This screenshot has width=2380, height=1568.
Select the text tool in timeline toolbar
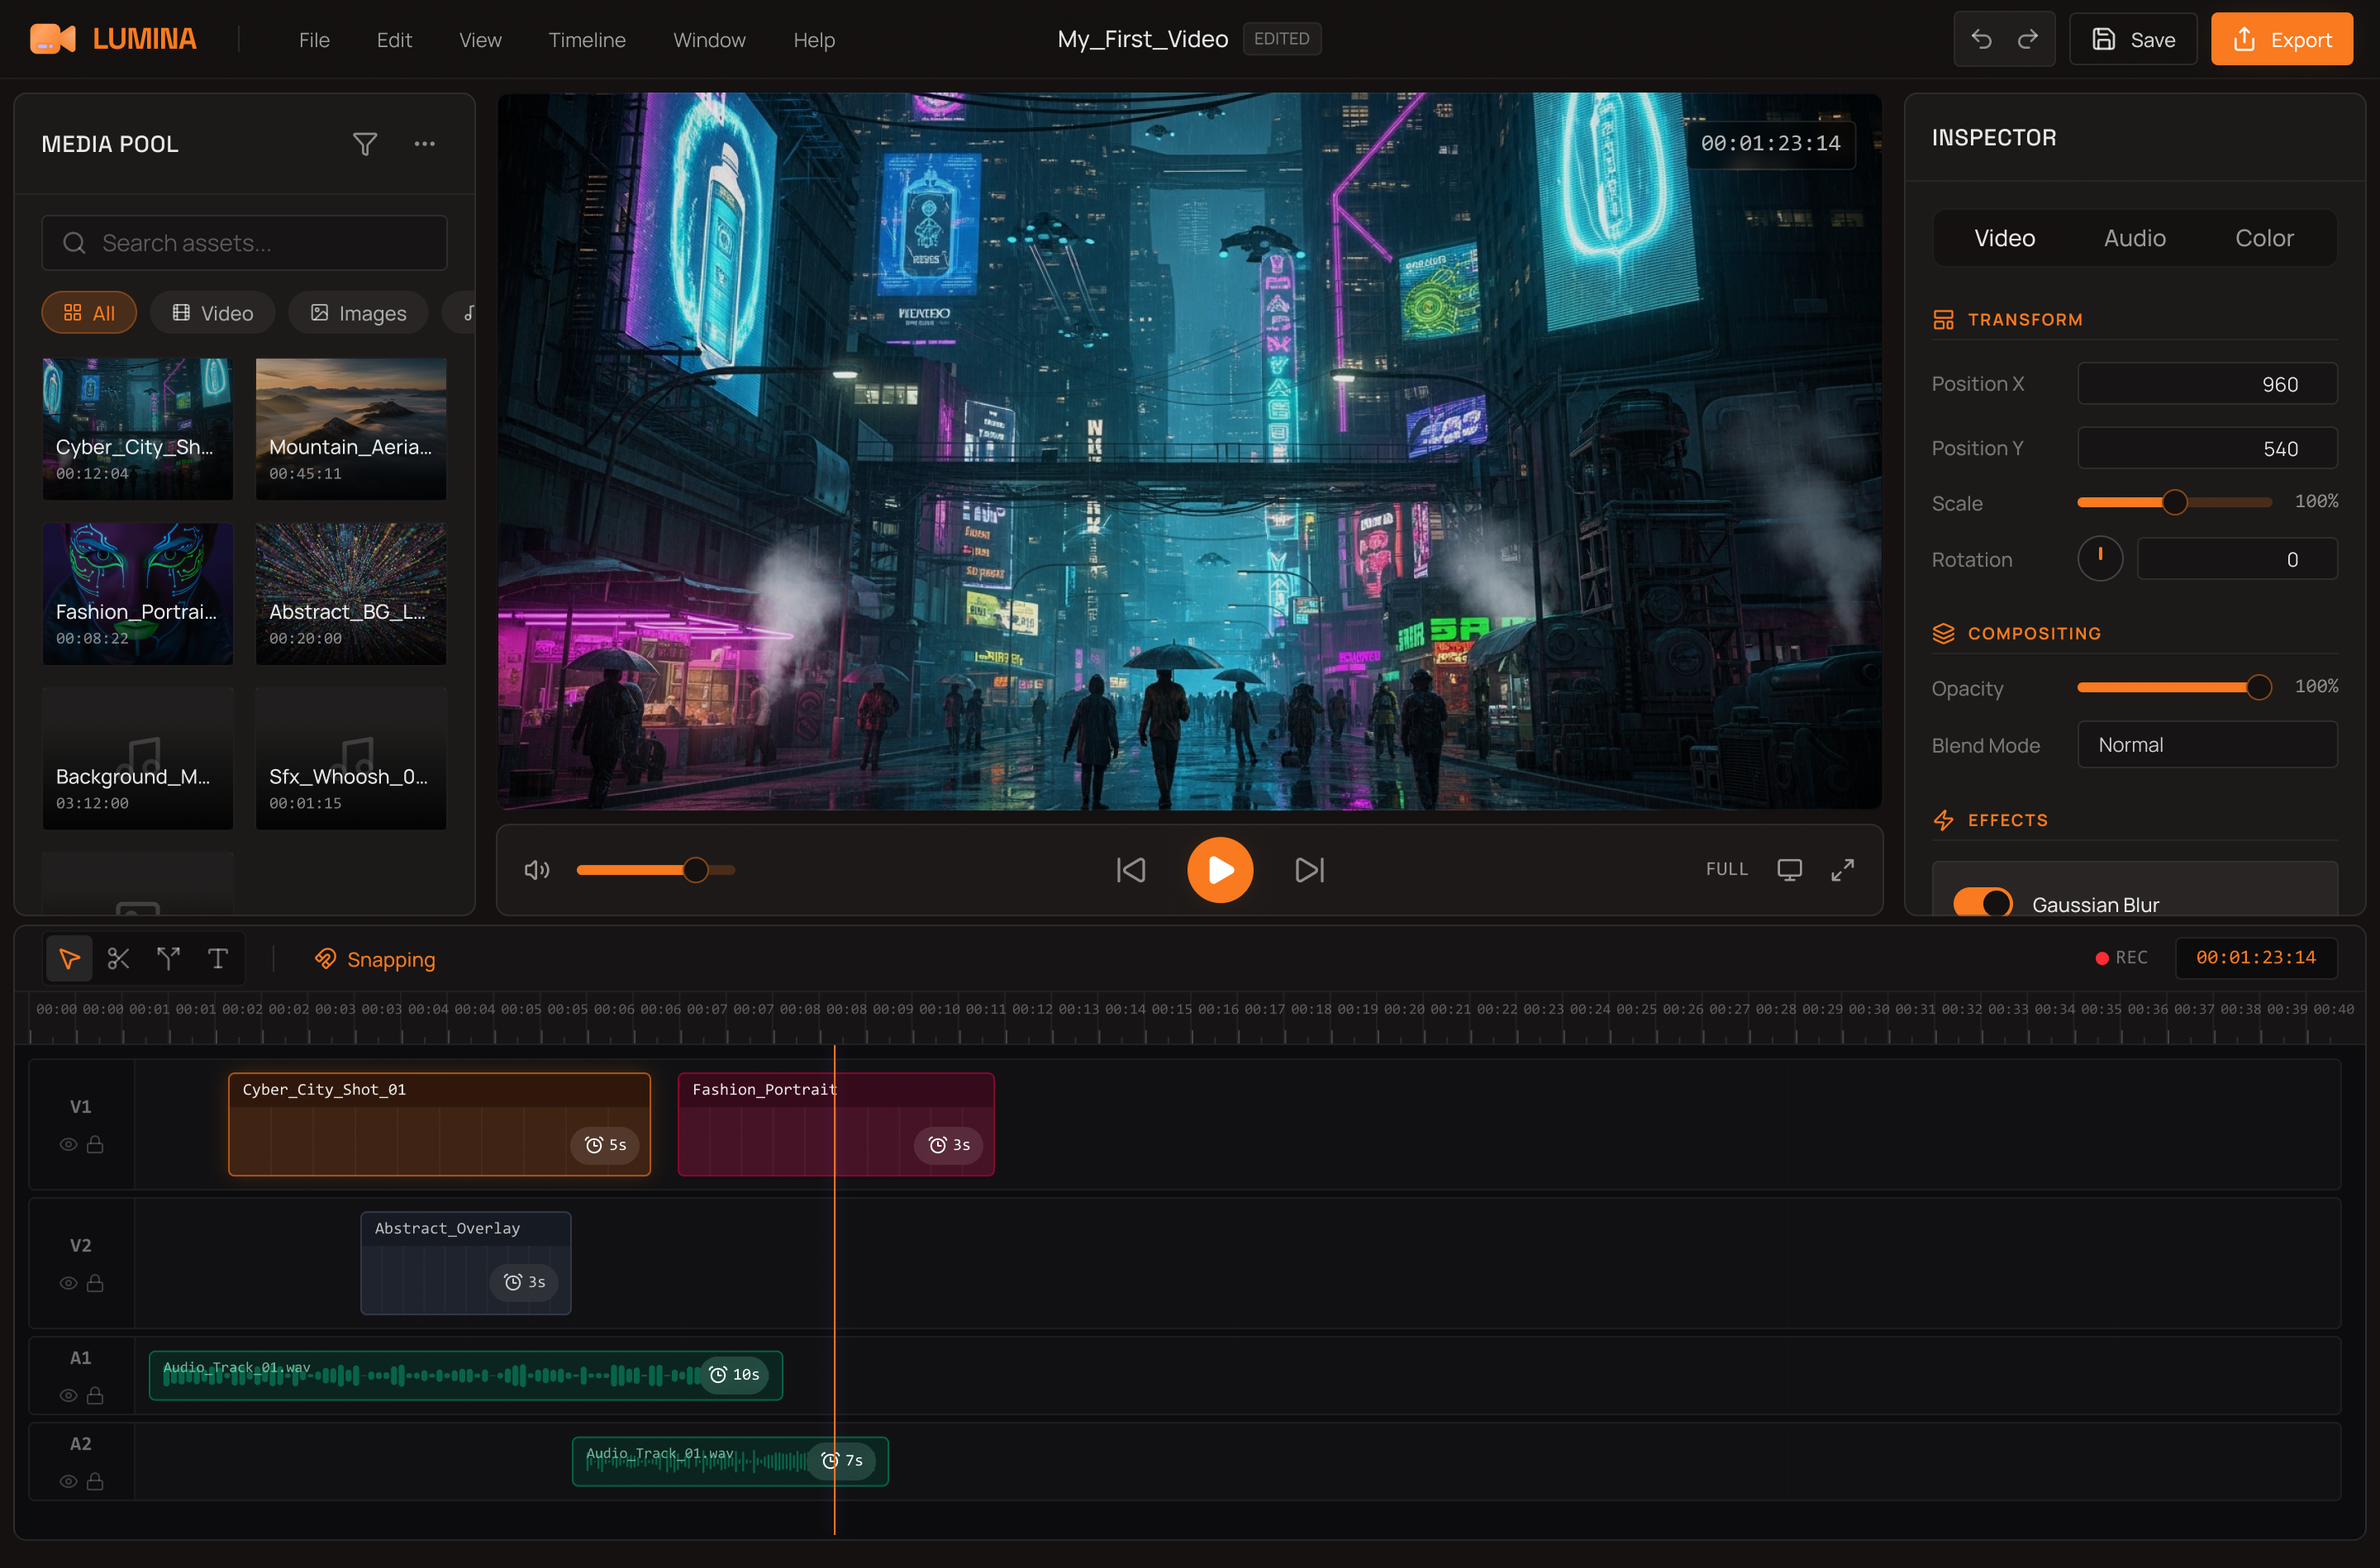point(217,959)
